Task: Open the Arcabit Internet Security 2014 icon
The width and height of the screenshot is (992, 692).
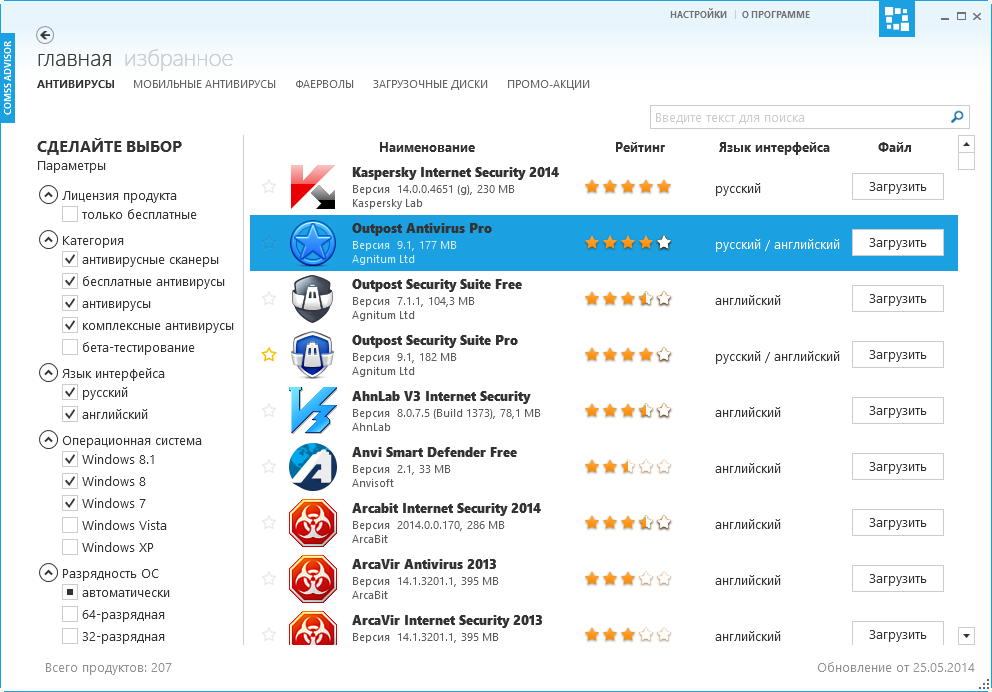Action: coord(313,522)
